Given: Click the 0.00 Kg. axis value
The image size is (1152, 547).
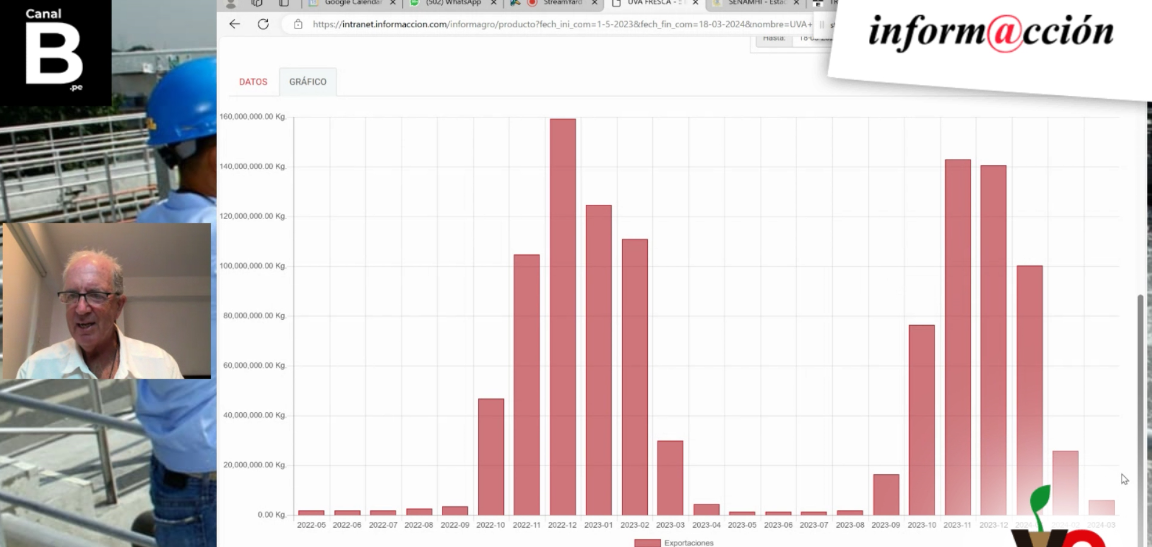Looking at the screenshot, I should coord(272,515).
